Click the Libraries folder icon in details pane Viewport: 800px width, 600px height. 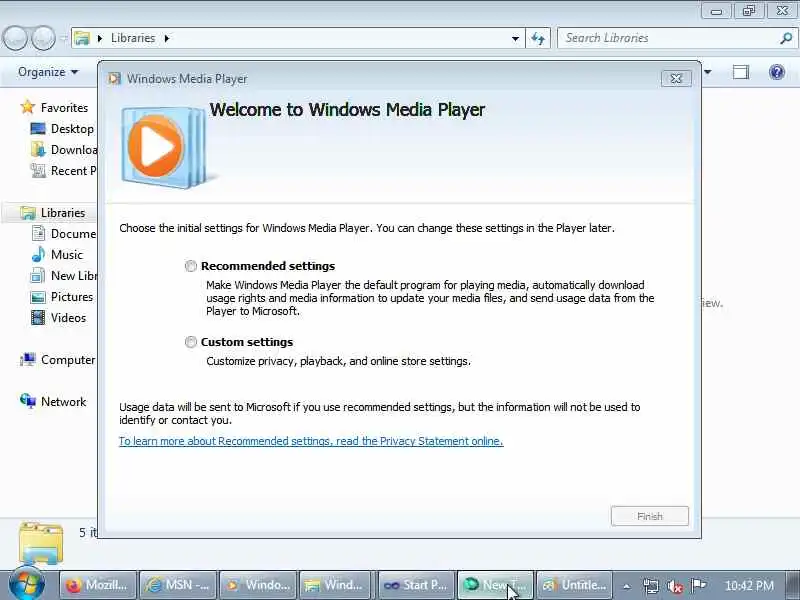coord(41,543)
